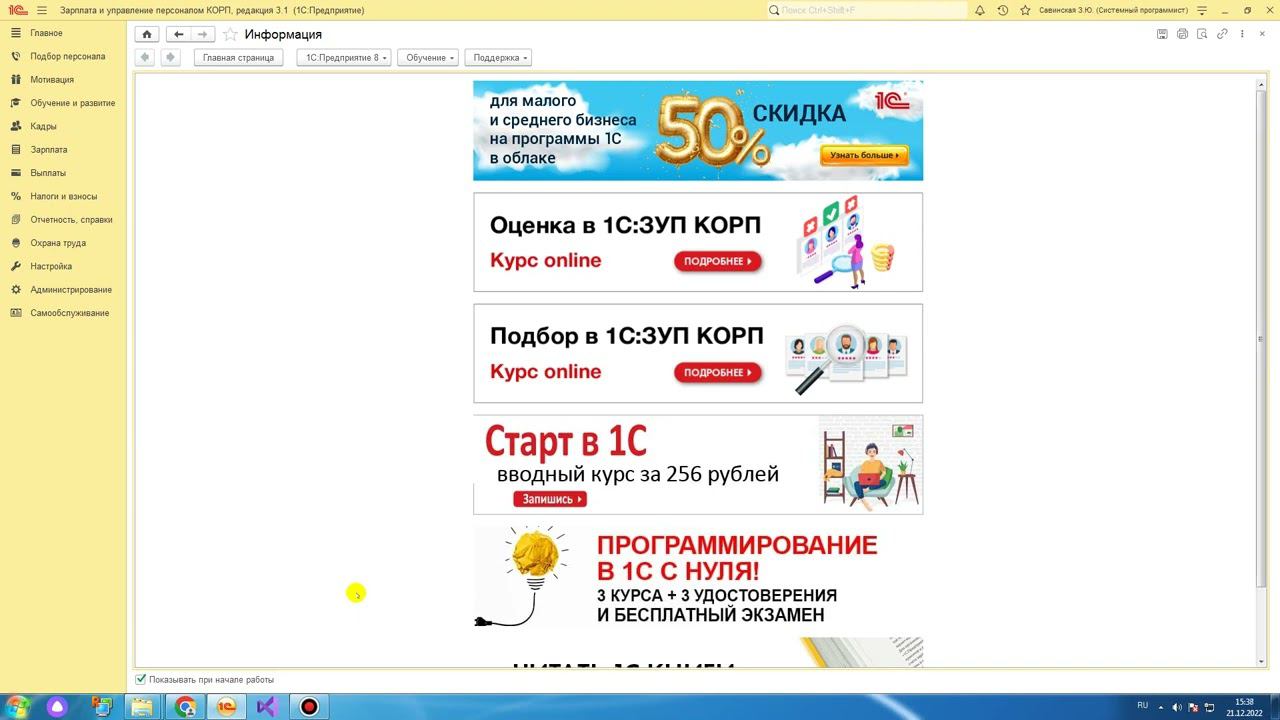Open Налоги и взносы section

tap(63, 196)
